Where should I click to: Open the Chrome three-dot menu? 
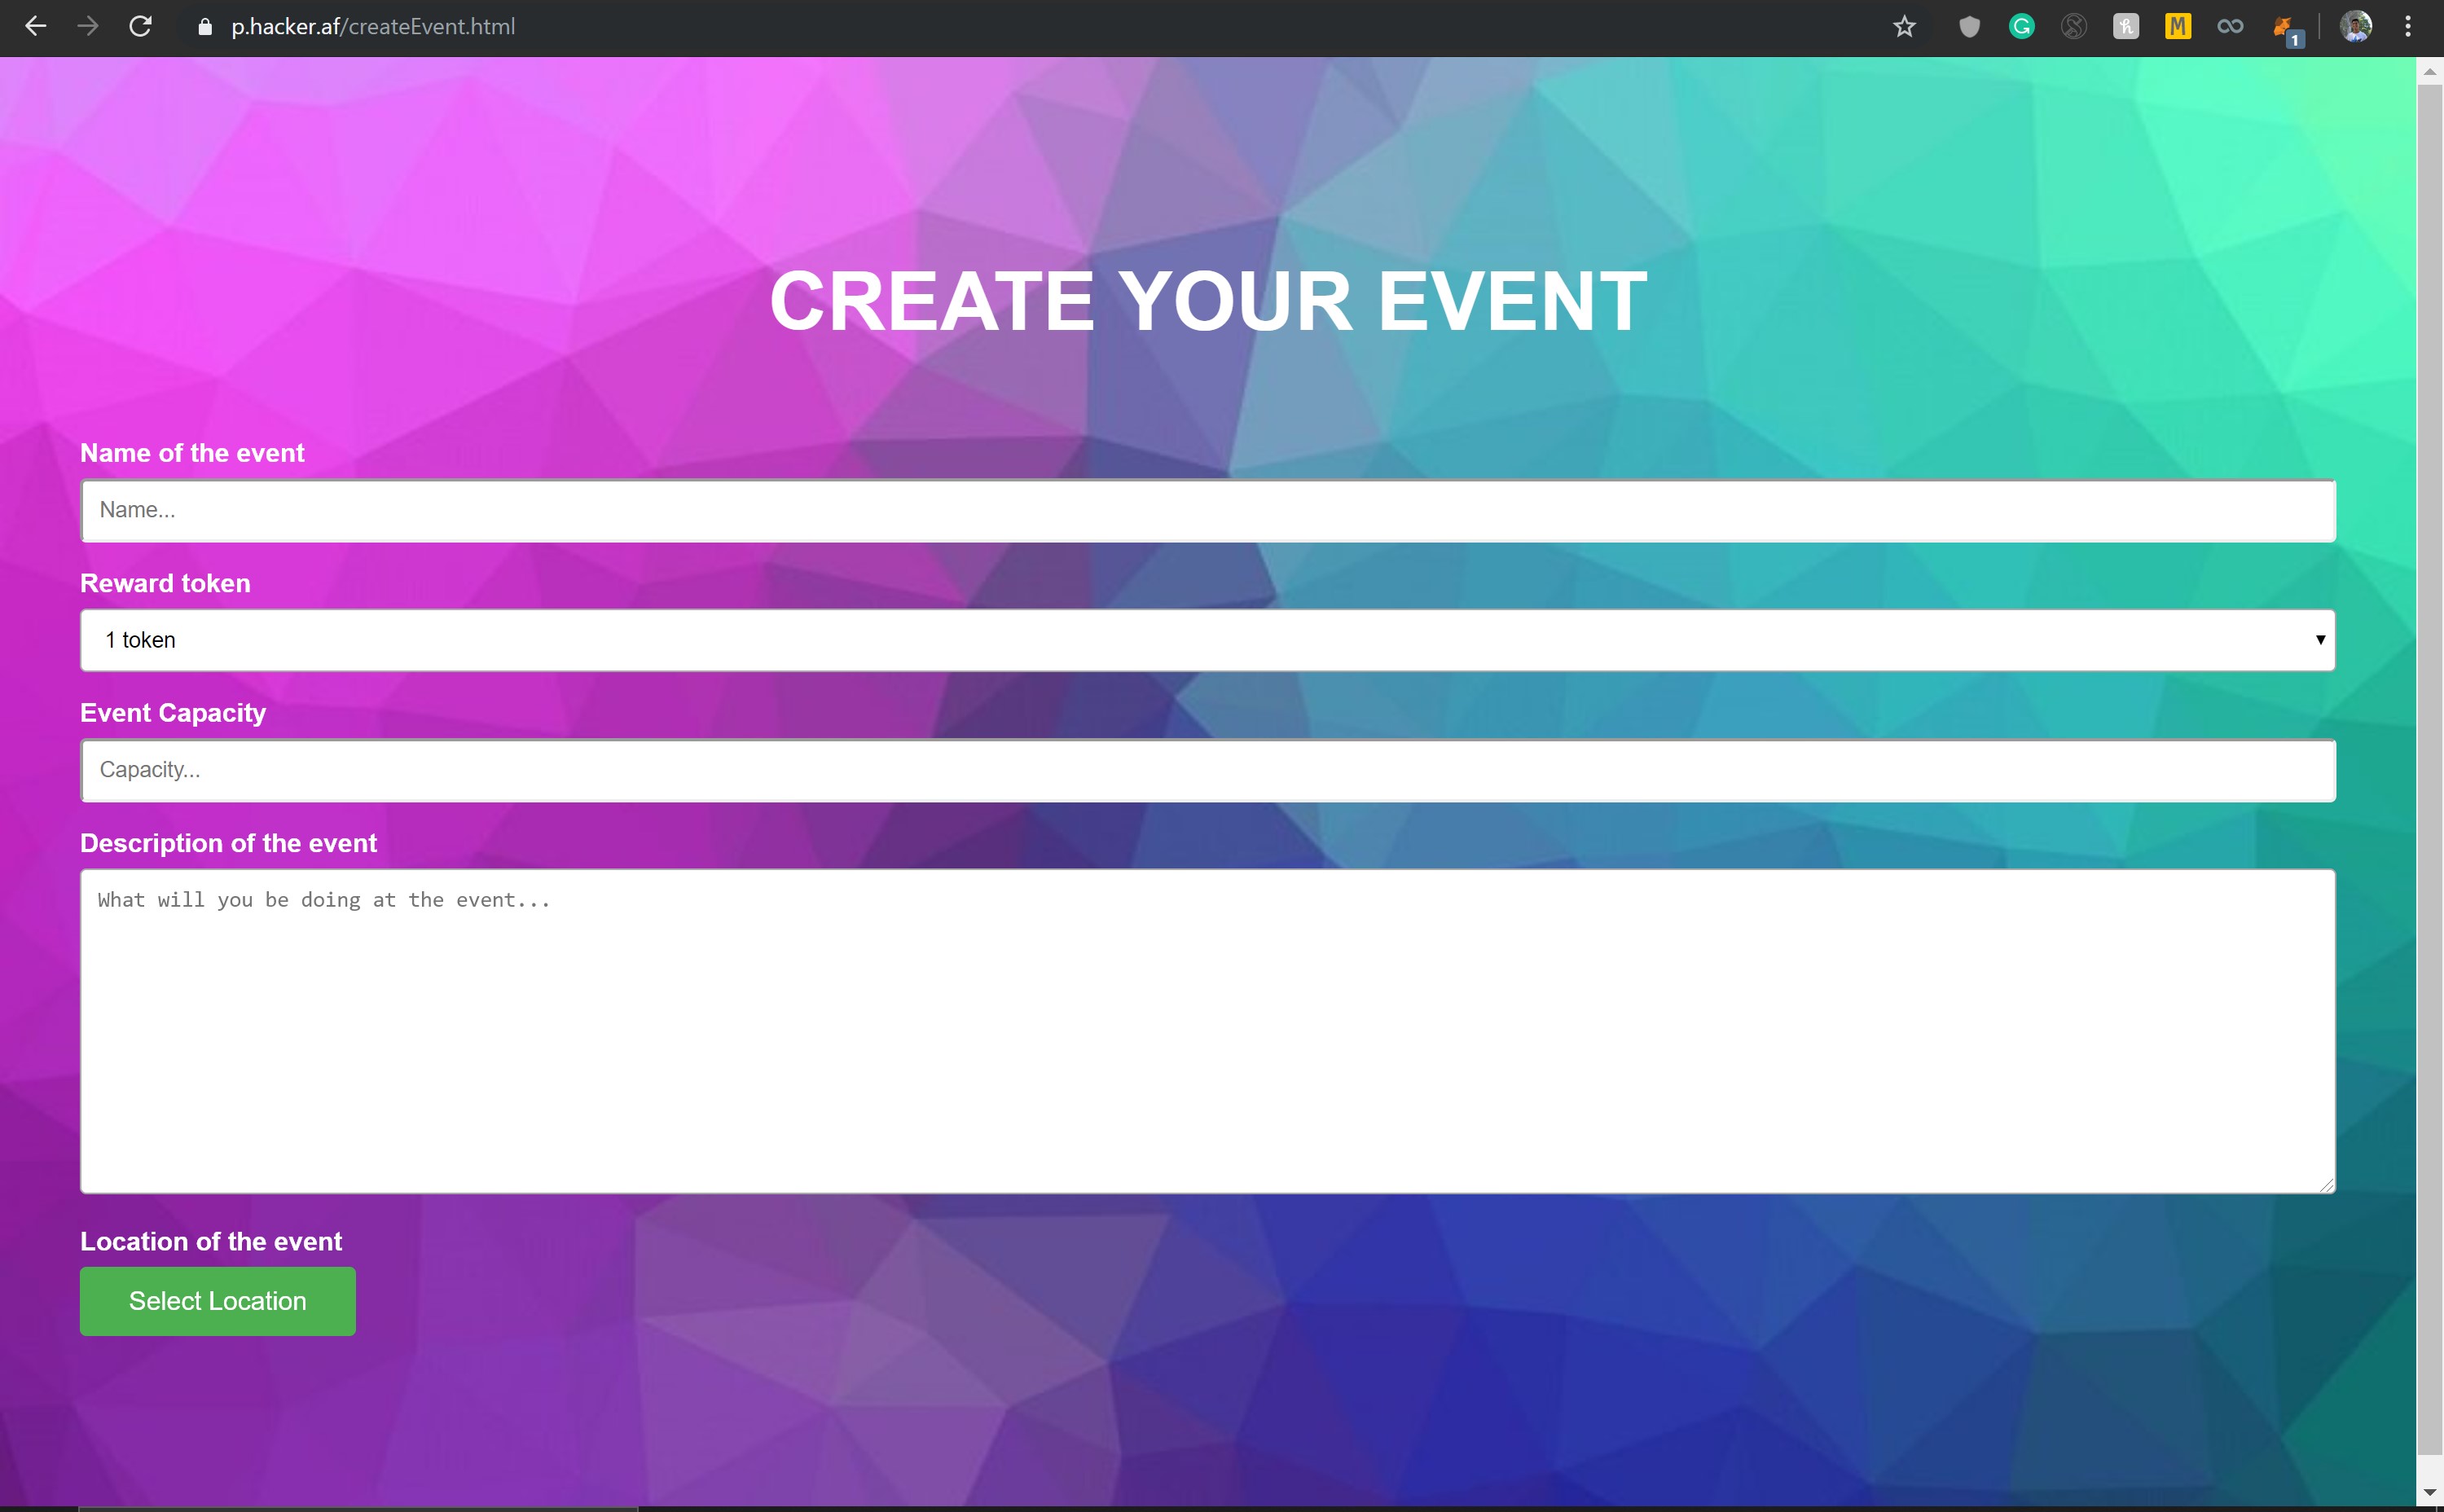2407,27
